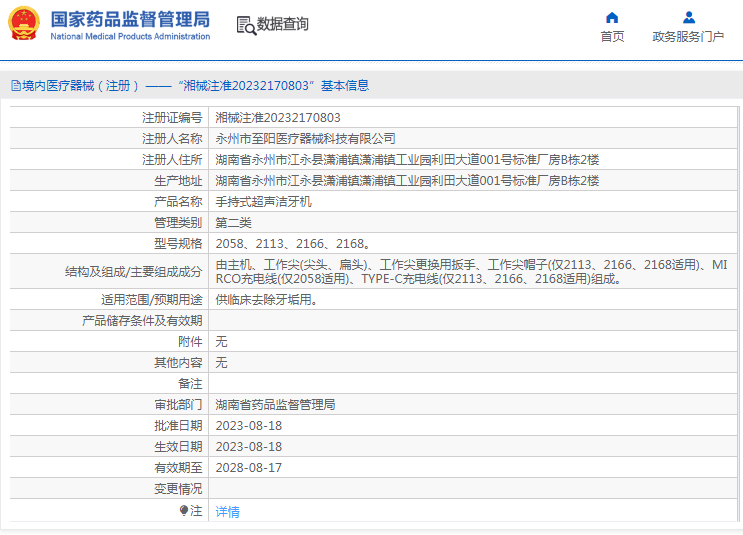Click the 批准日期 label
The width and height of the screenshot is (743, 535).
pos(178,426)
